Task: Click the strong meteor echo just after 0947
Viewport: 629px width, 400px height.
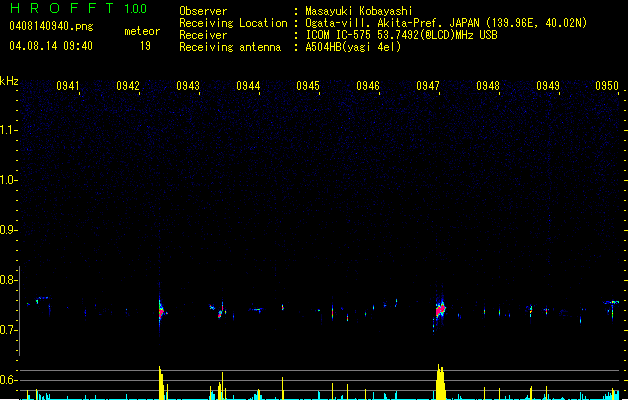Action: tap(440, 310)
